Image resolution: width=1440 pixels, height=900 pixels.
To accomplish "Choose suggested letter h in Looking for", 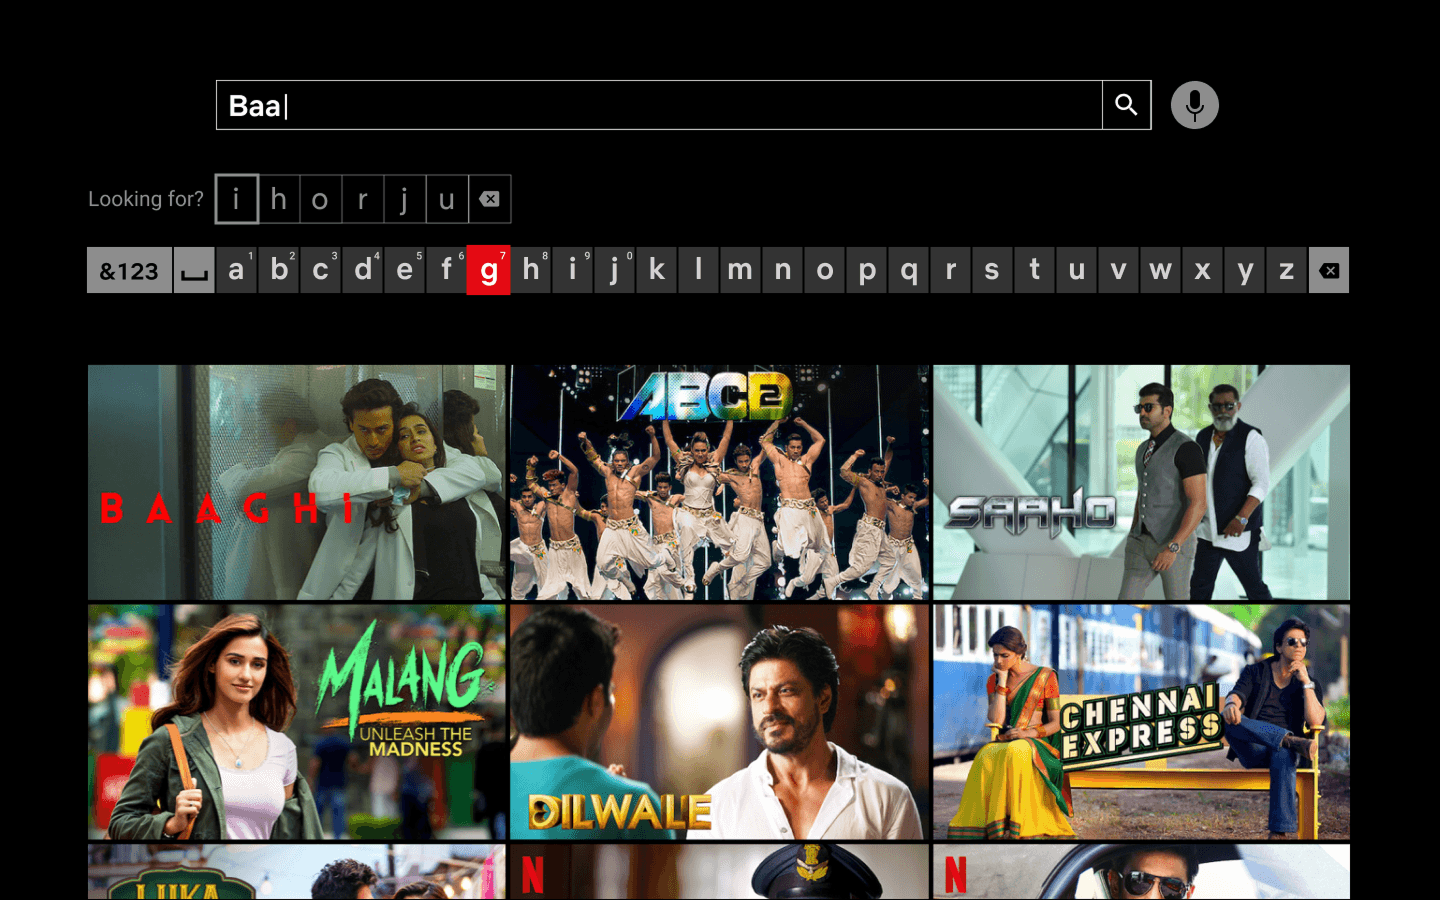I will click(279, 199).
